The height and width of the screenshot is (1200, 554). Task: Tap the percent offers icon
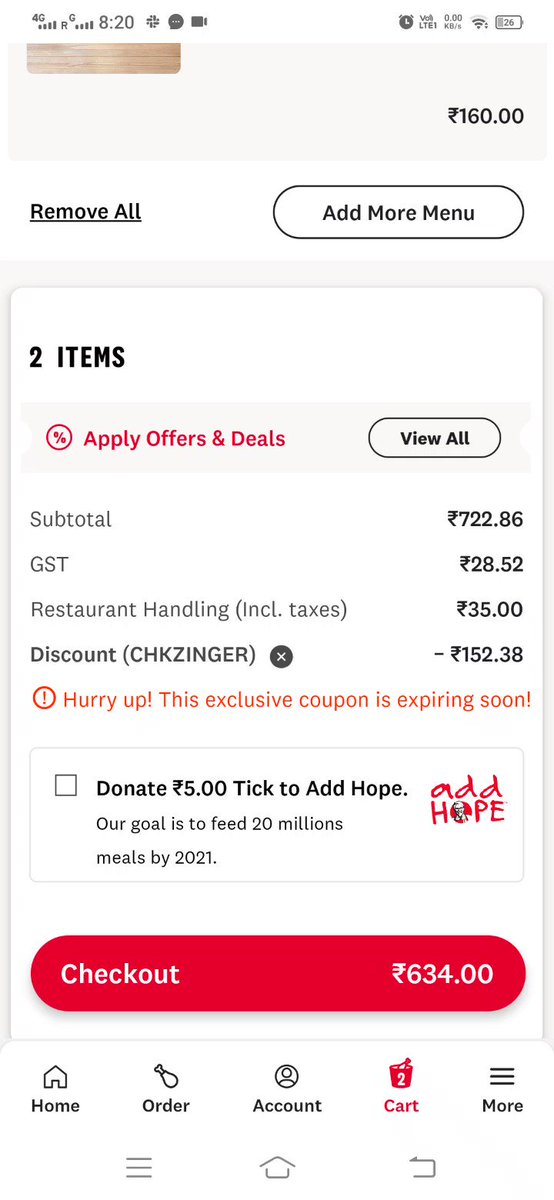tap(59, 438)
